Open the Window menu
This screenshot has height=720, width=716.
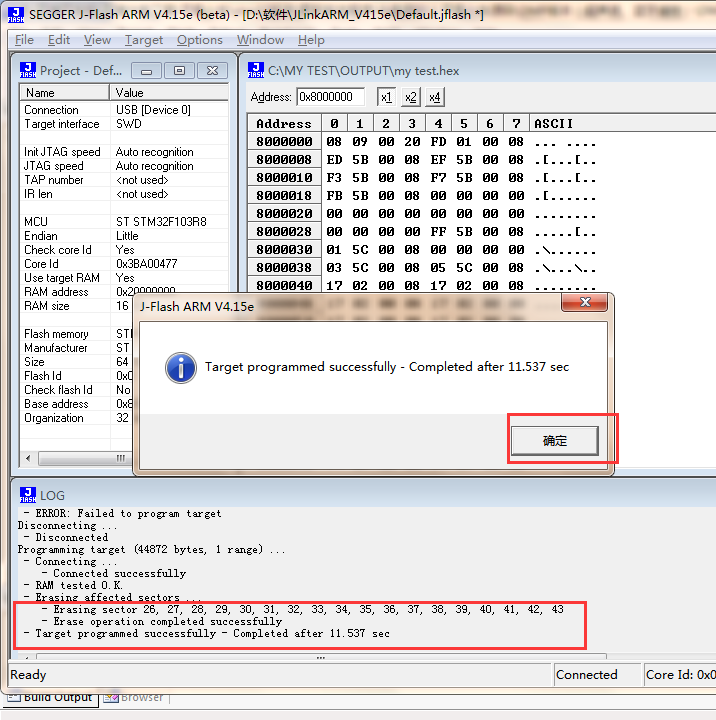[260, 40]
